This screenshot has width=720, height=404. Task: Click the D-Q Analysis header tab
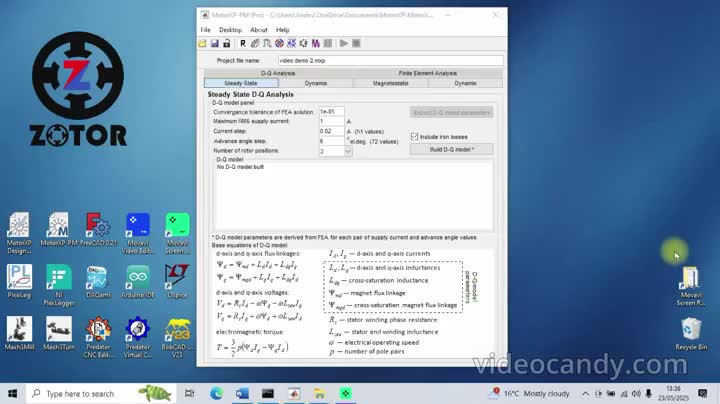click(278, 73)
